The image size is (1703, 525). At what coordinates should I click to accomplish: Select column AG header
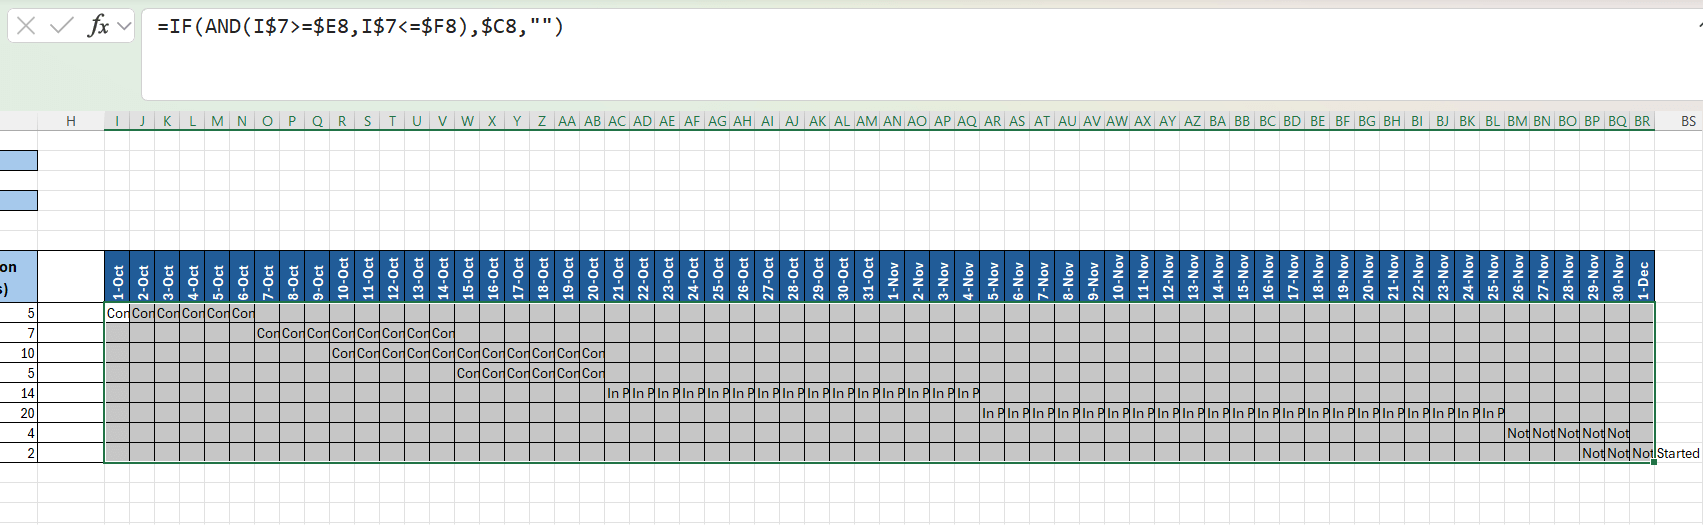[717, 121]
